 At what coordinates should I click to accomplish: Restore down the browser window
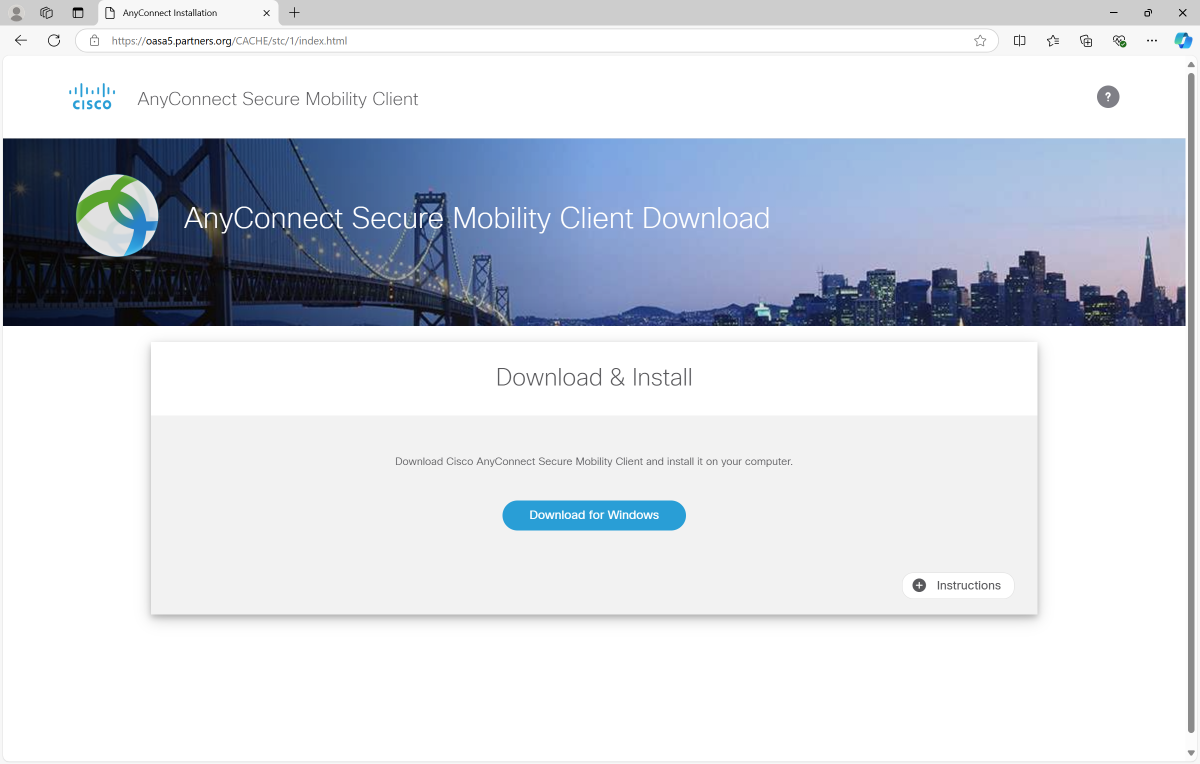[x=1148, y=13]
